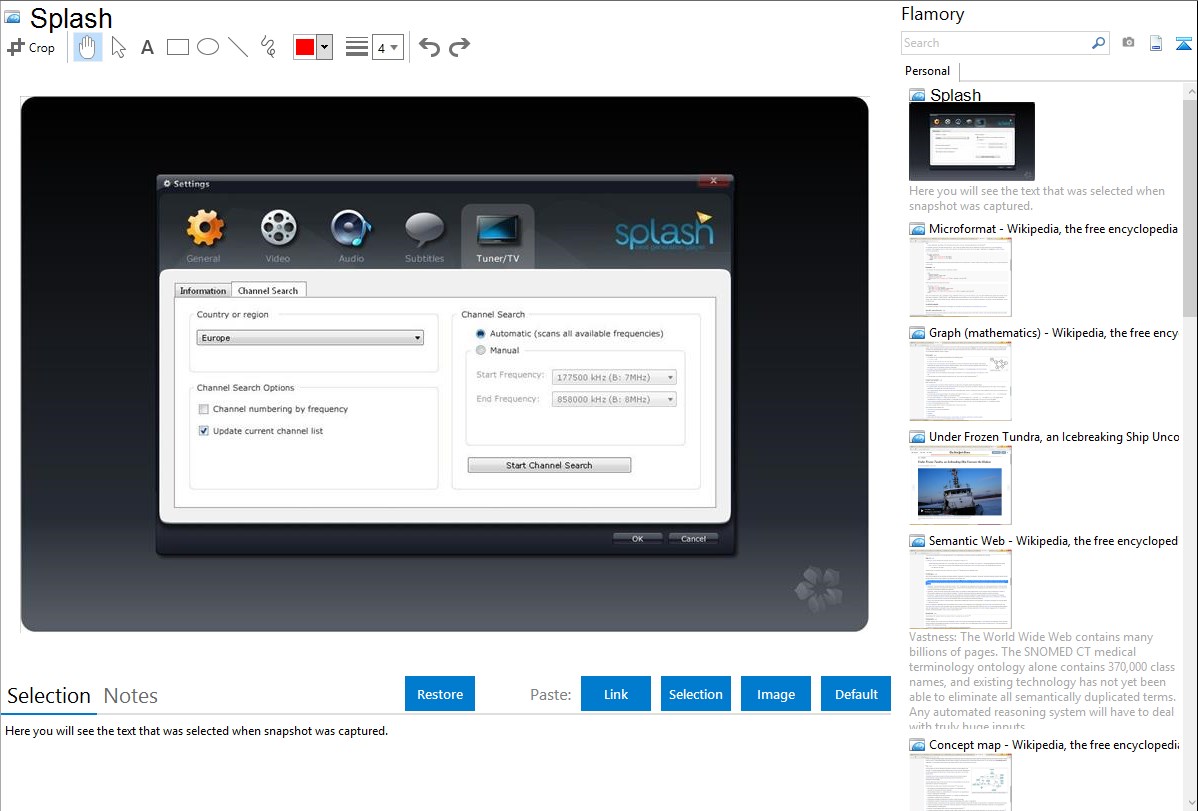Image resolution: width=1198 pixels, height=811 pixels.
Task: Choose the arrow pointer tool
Action: 118,47
